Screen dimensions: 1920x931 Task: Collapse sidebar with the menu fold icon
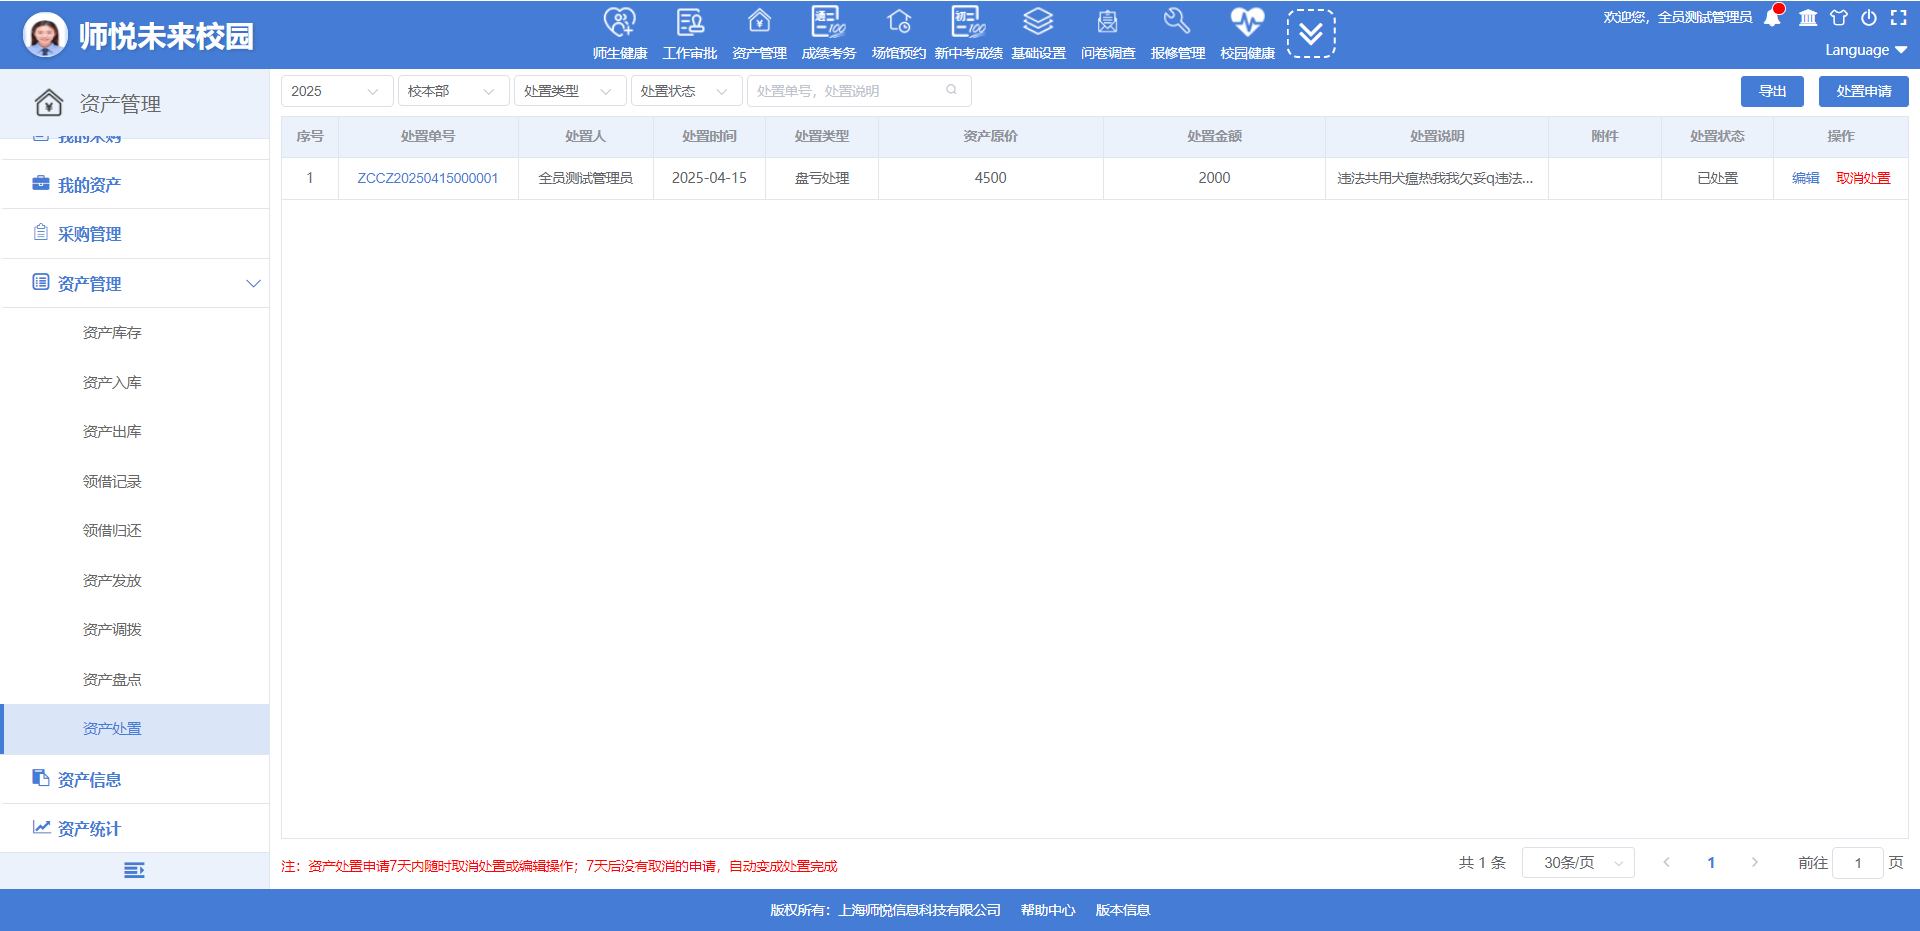134,871
